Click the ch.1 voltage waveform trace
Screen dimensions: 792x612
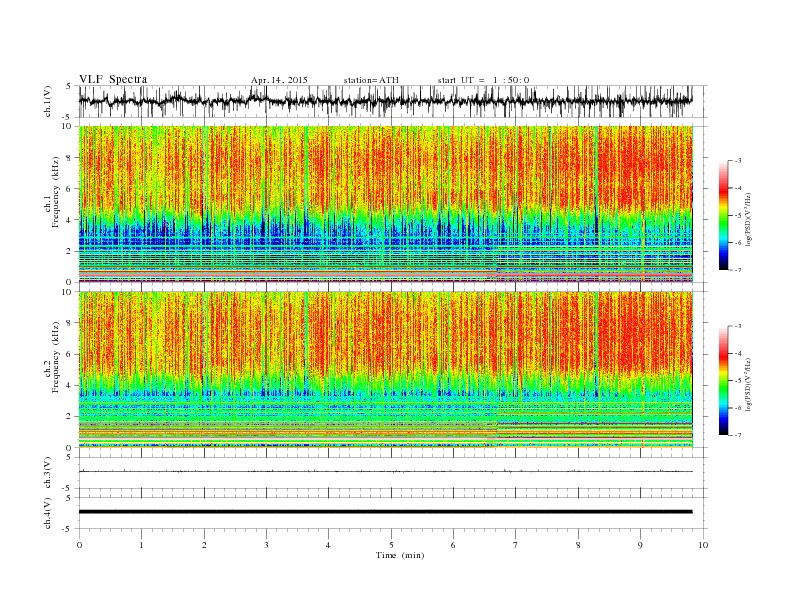(385, 101)
